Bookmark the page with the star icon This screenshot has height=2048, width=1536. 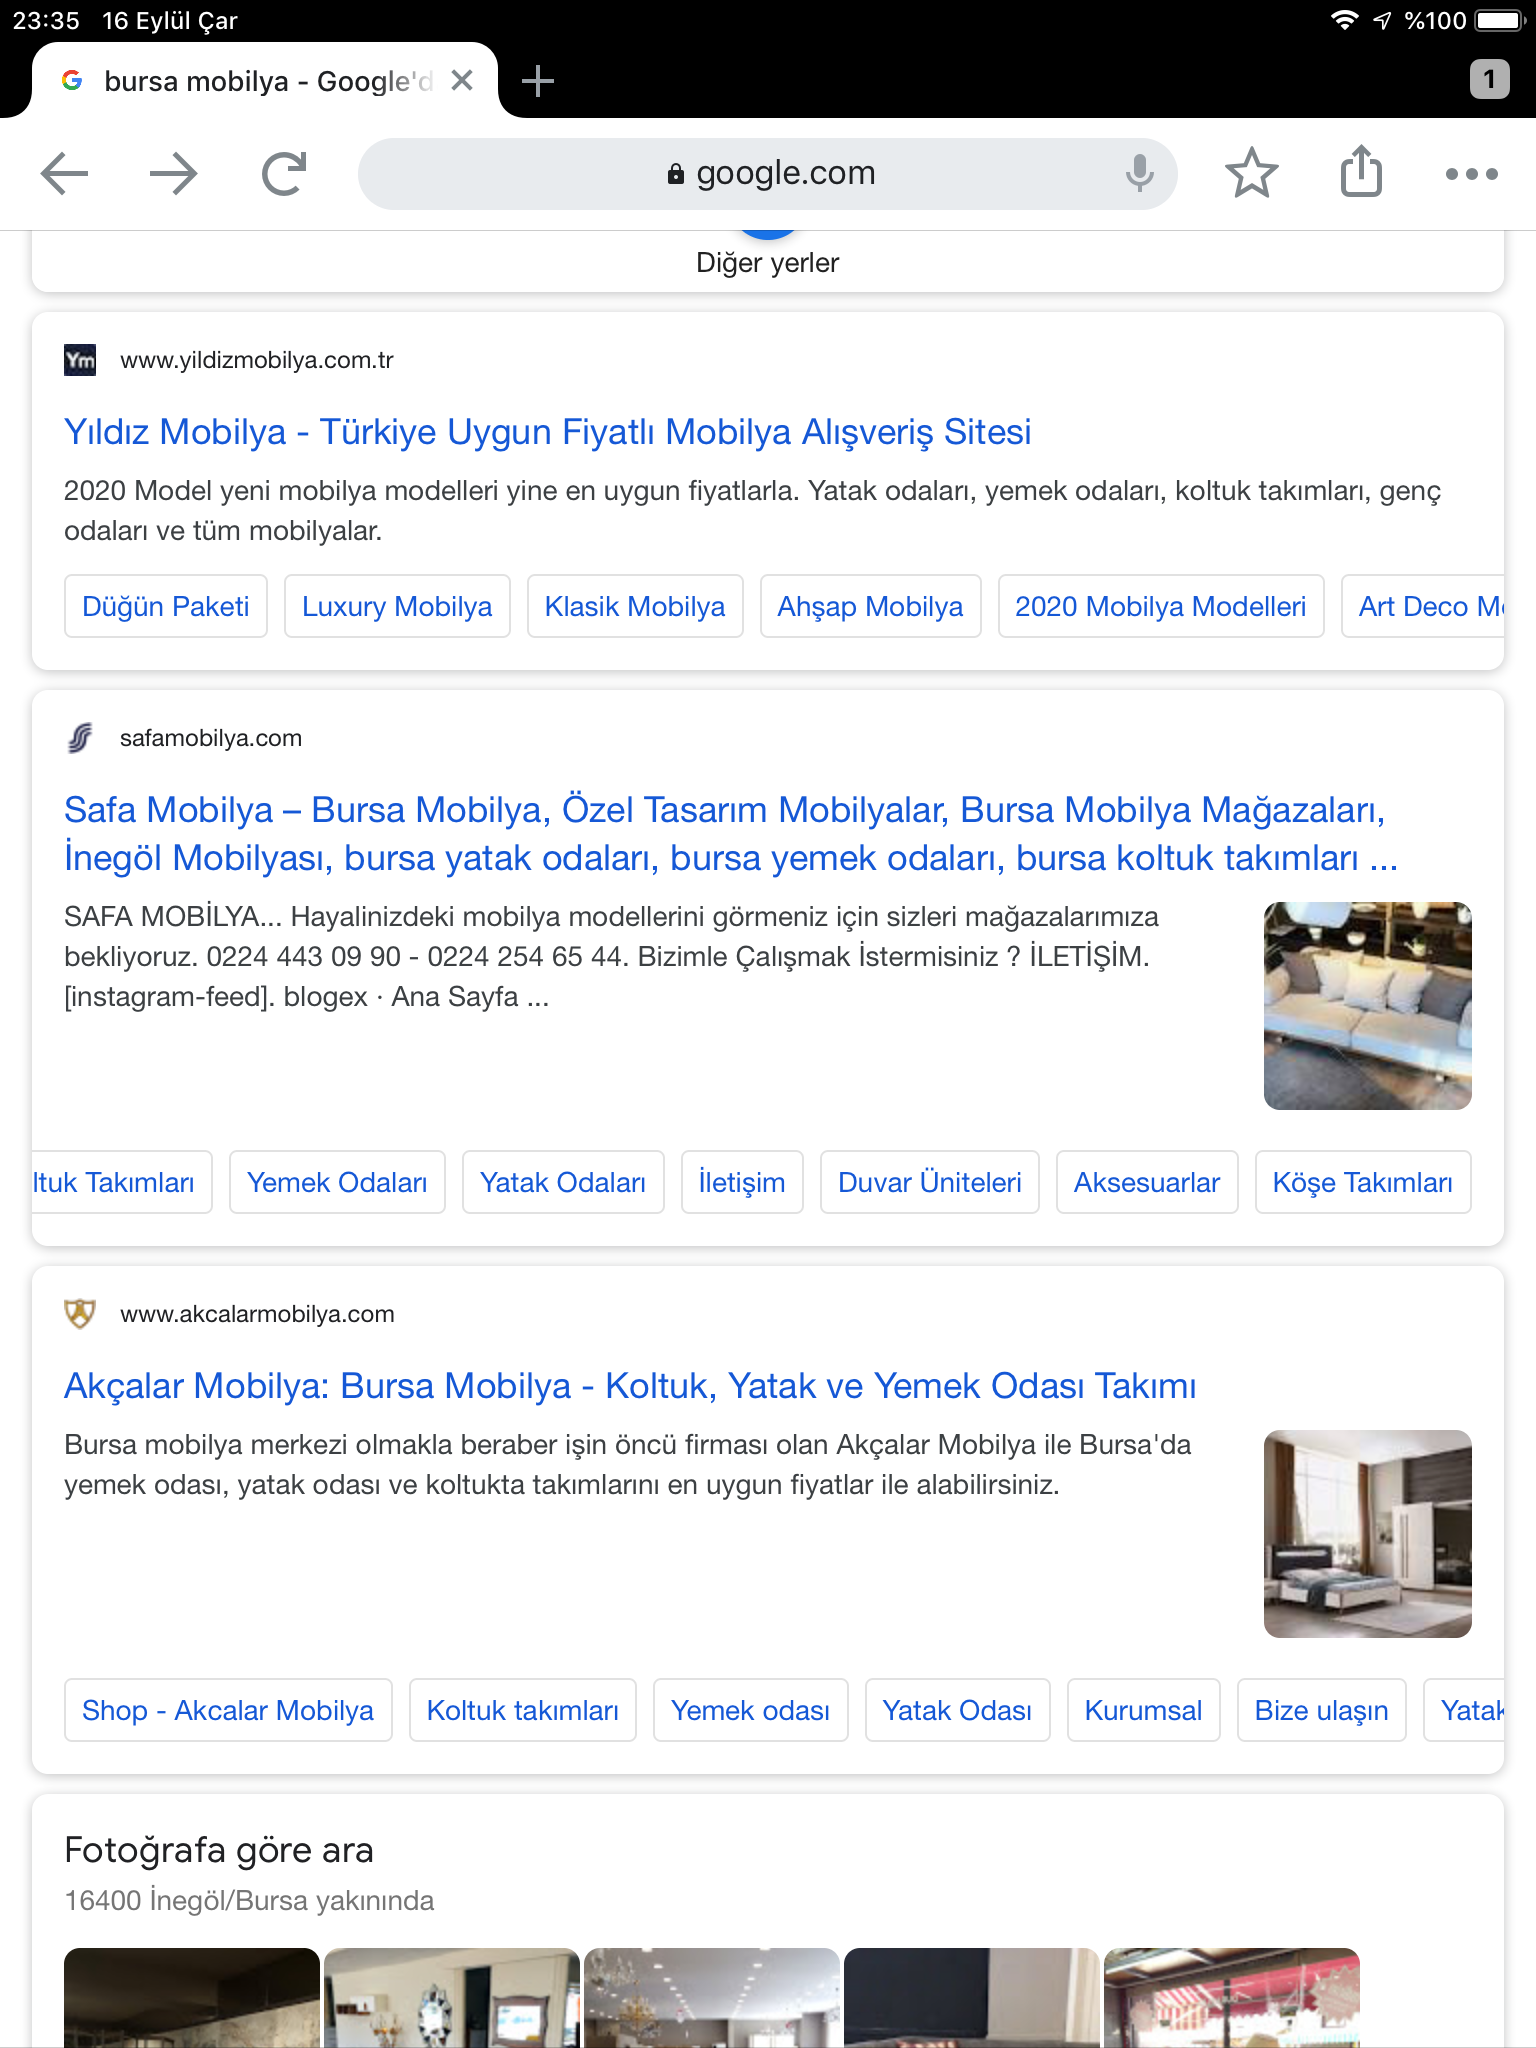point(1251,174)
